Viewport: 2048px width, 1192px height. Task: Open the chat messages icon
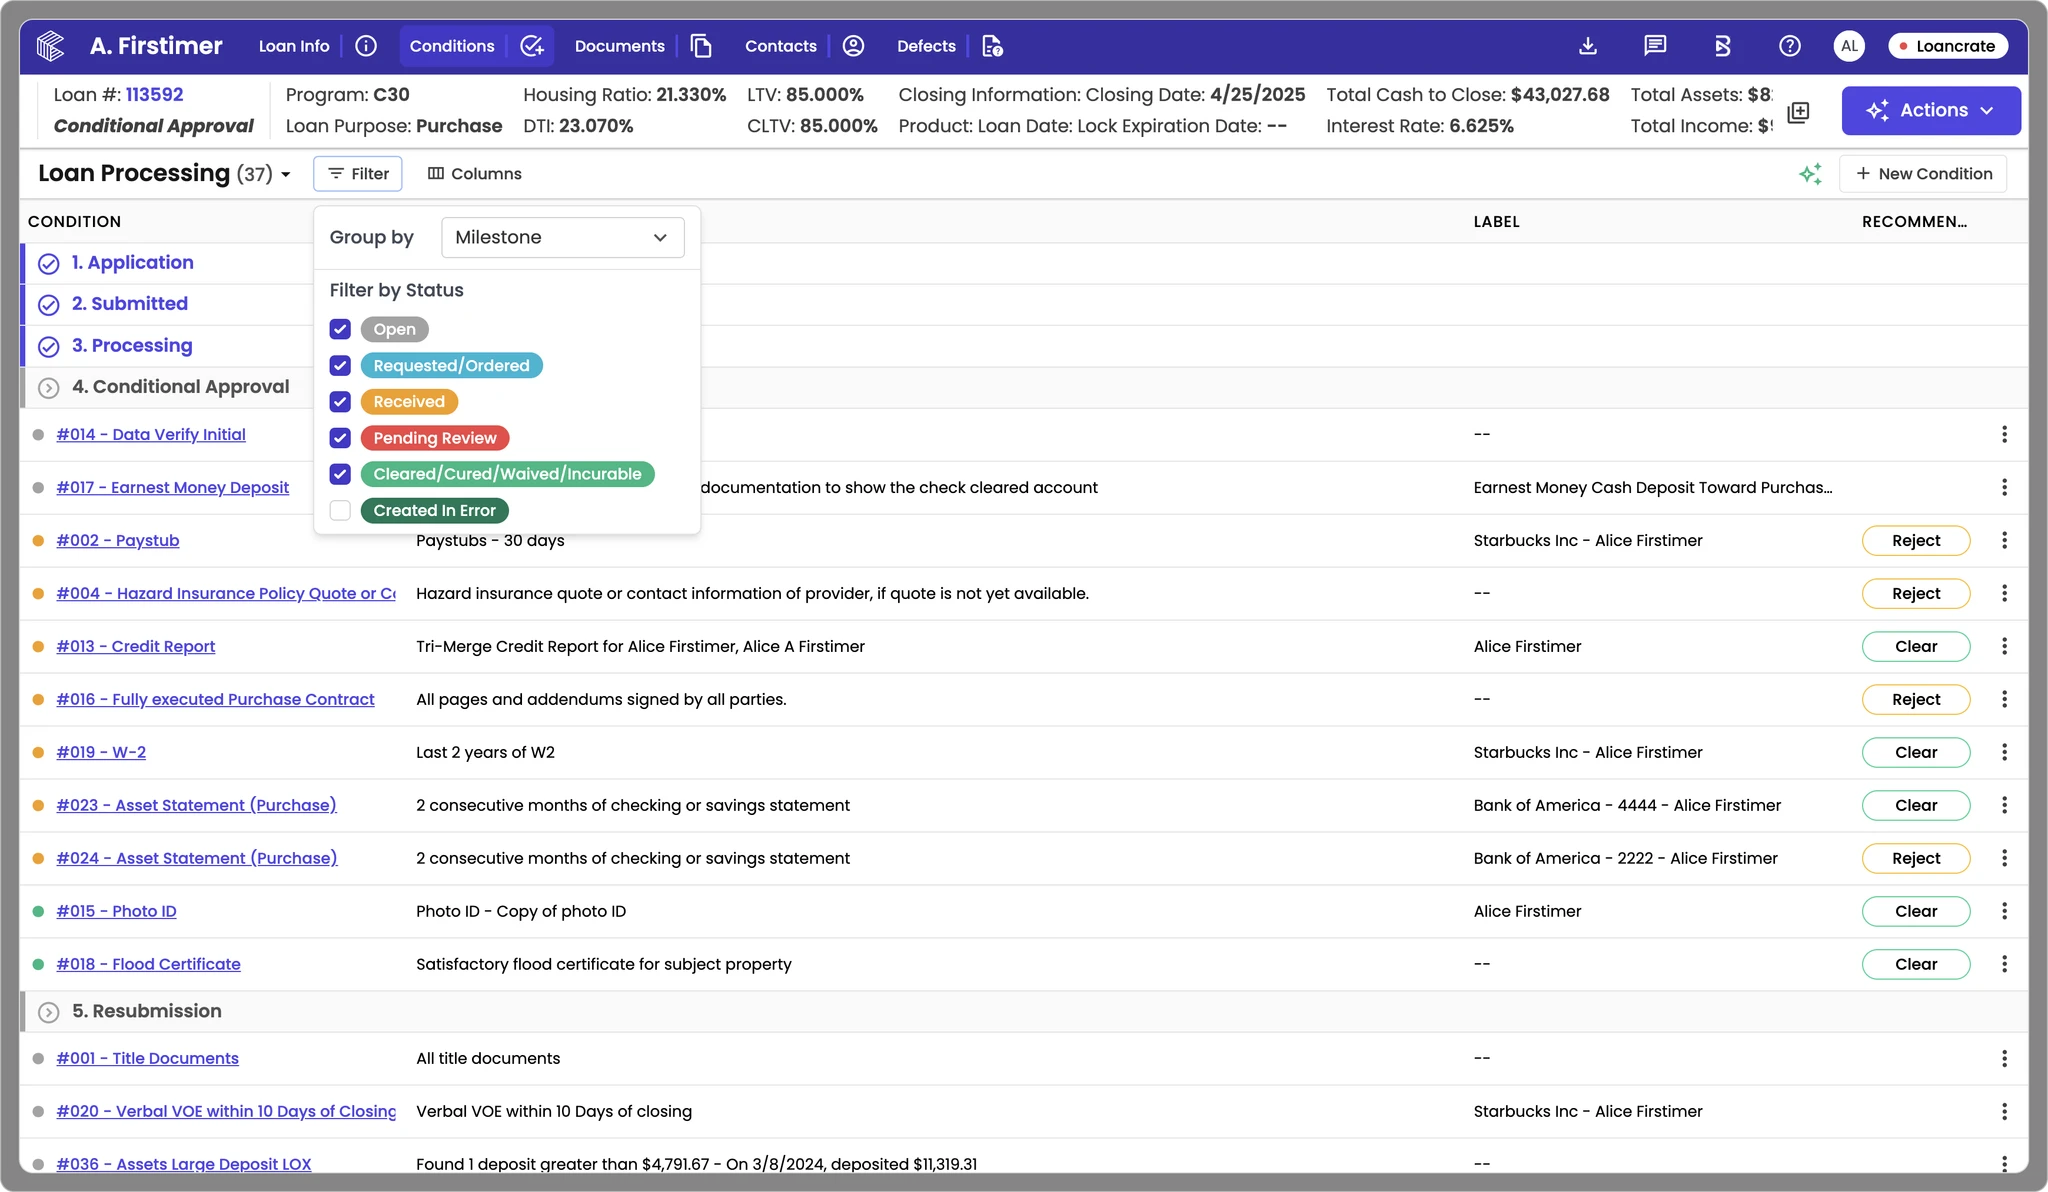1655,46
